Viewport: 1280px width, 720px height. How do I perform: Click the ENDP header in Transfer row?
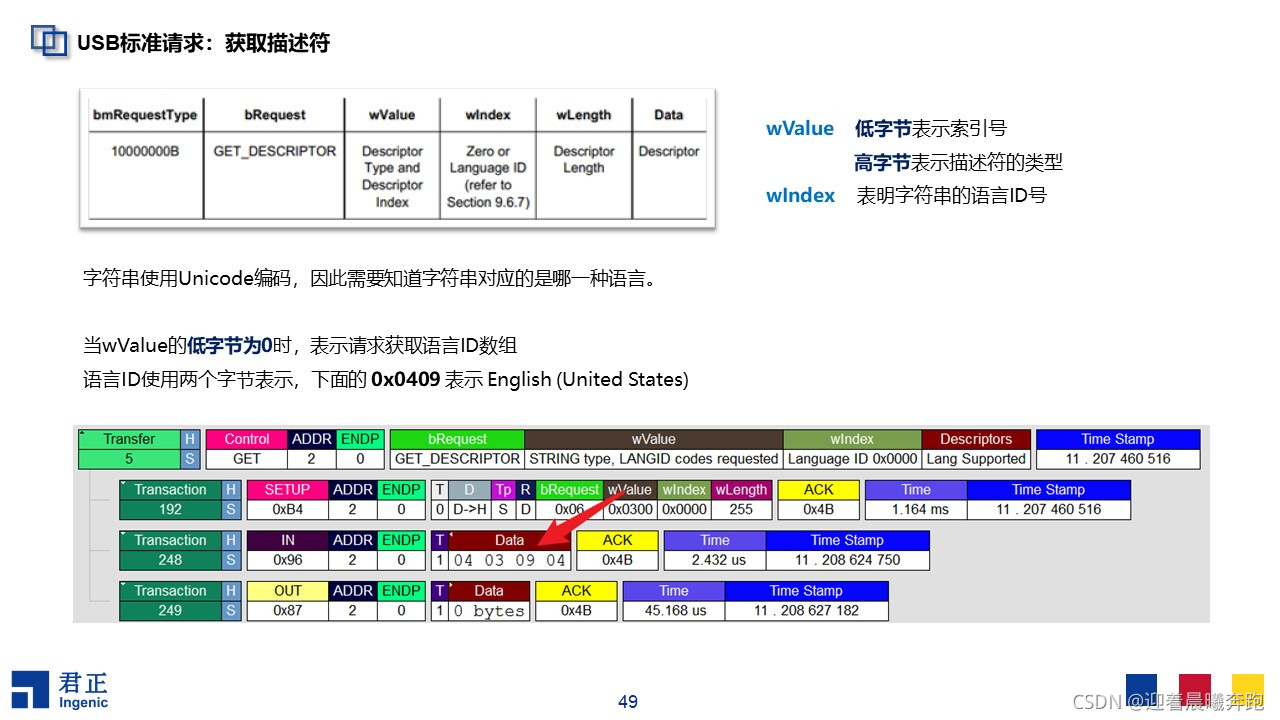[x=360, y=439]
